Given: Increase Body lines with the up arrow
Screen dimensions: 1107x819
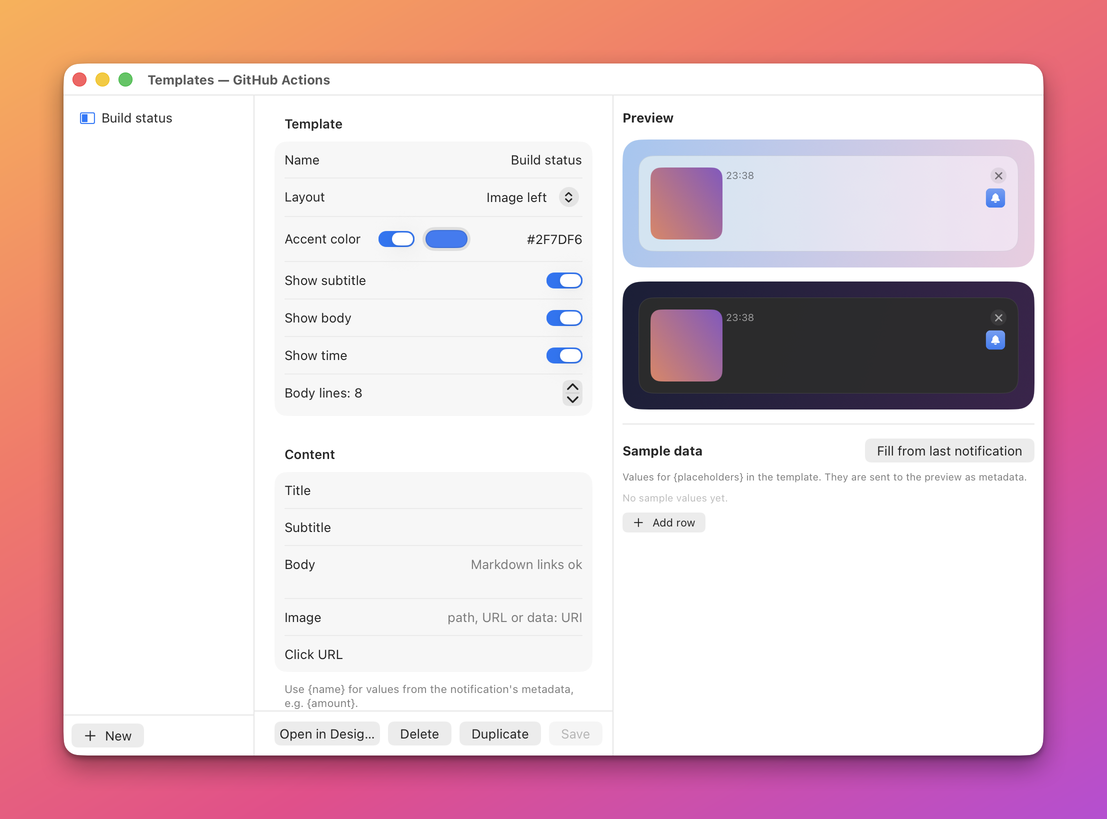Looking at the screenshot, I should pos(573,387).
